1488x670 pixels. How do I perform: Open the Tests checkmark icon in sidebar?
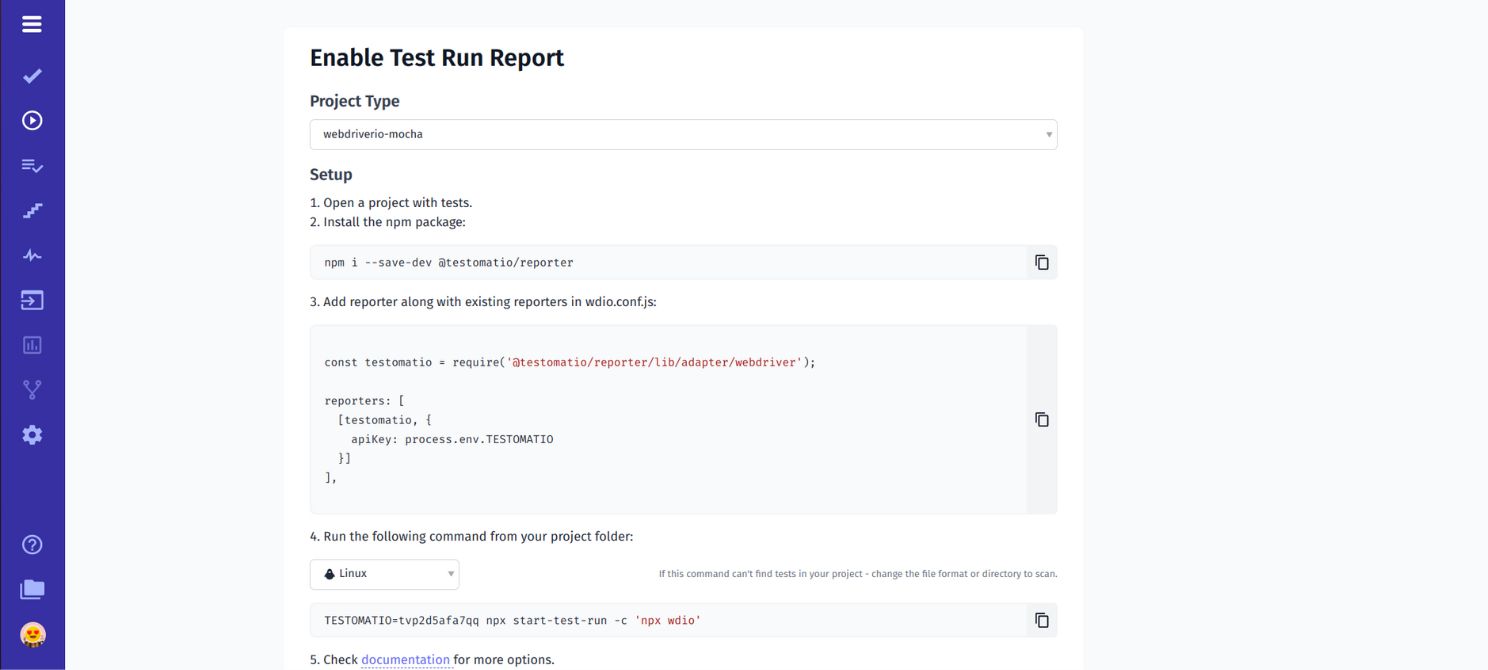point(32,76)
